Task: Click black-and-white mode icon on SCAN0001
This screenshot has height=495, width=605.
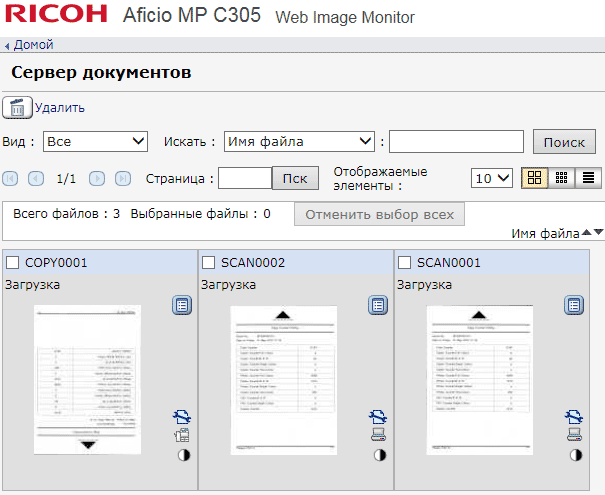Action: coord(576,455)
